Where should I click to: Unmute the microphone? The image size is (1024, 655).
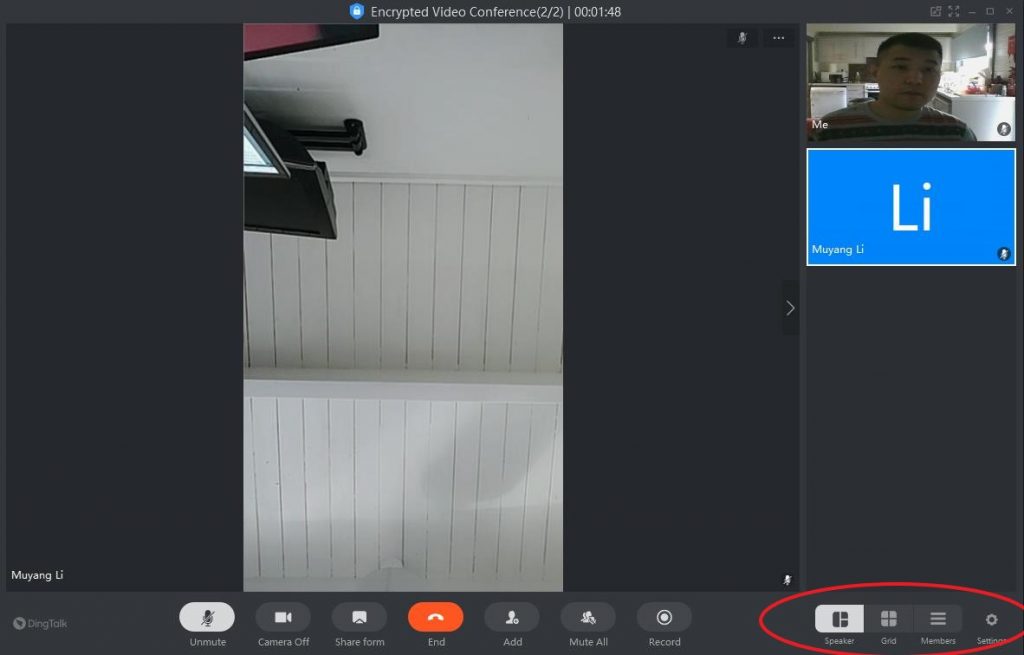[207, 617]
